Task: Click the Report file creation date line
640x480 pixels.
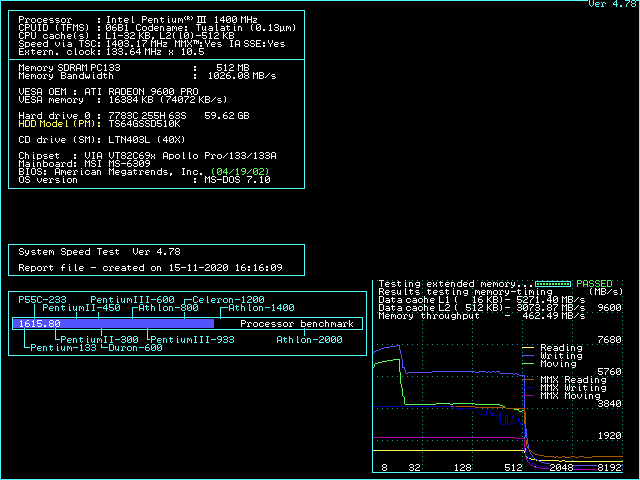Action: 150,268
